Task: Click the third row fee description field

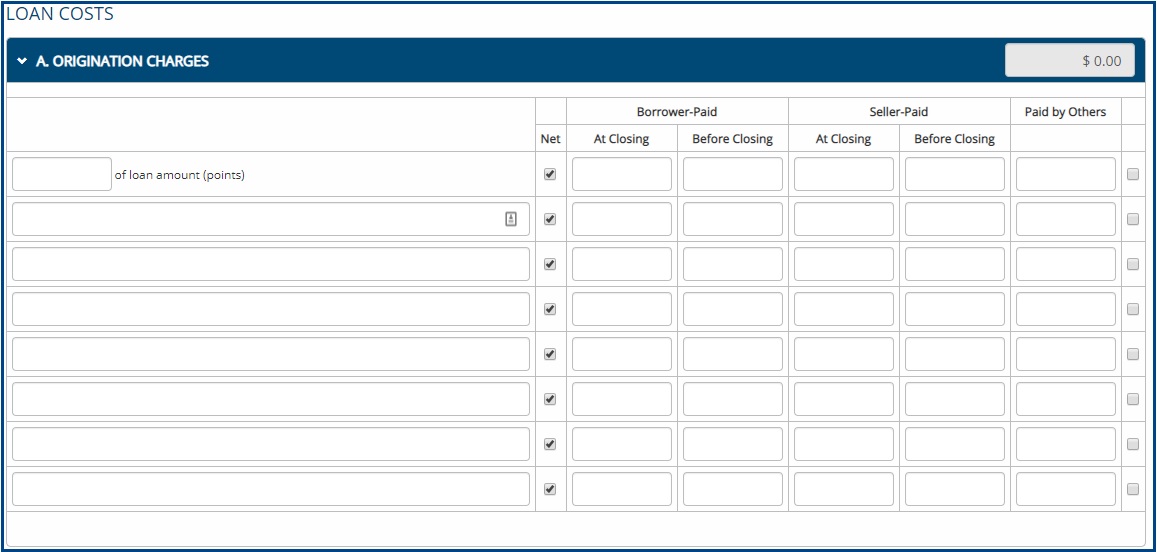Action: (270, 264)
